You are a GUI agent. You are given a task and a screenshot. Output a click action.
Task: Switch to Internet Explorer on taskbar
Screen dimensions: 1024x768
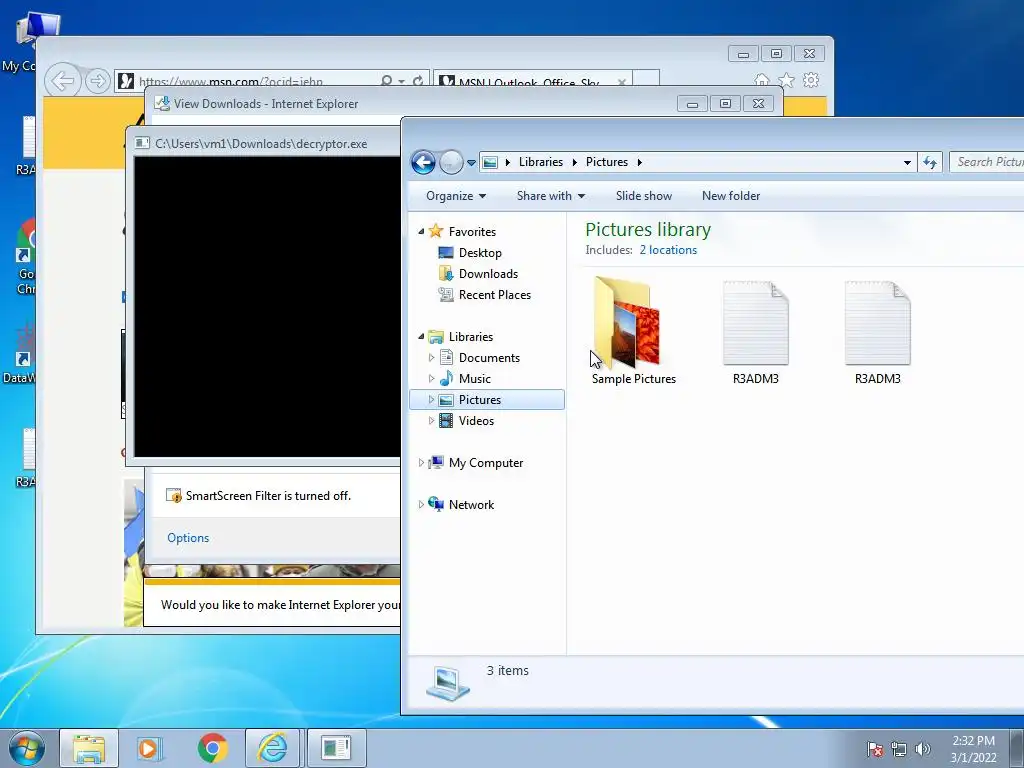click(x=272, y=748)
